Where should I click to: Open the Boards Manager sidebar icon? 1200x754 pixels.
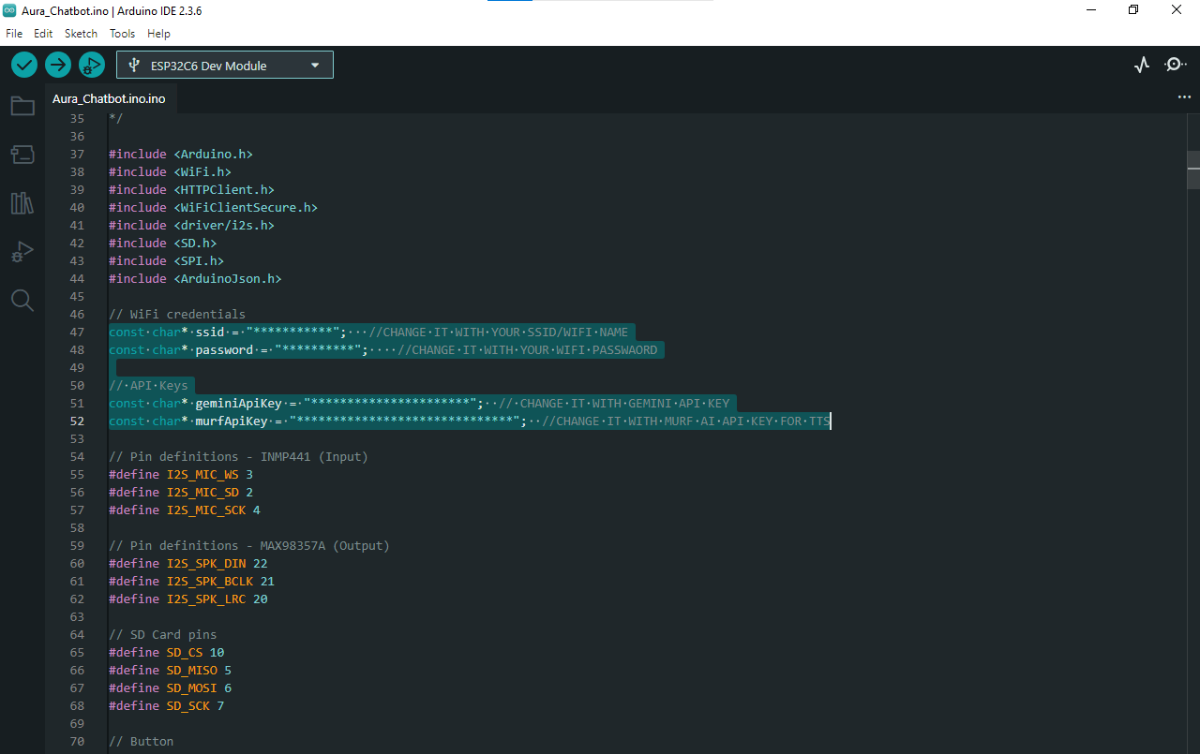(22, 154)
